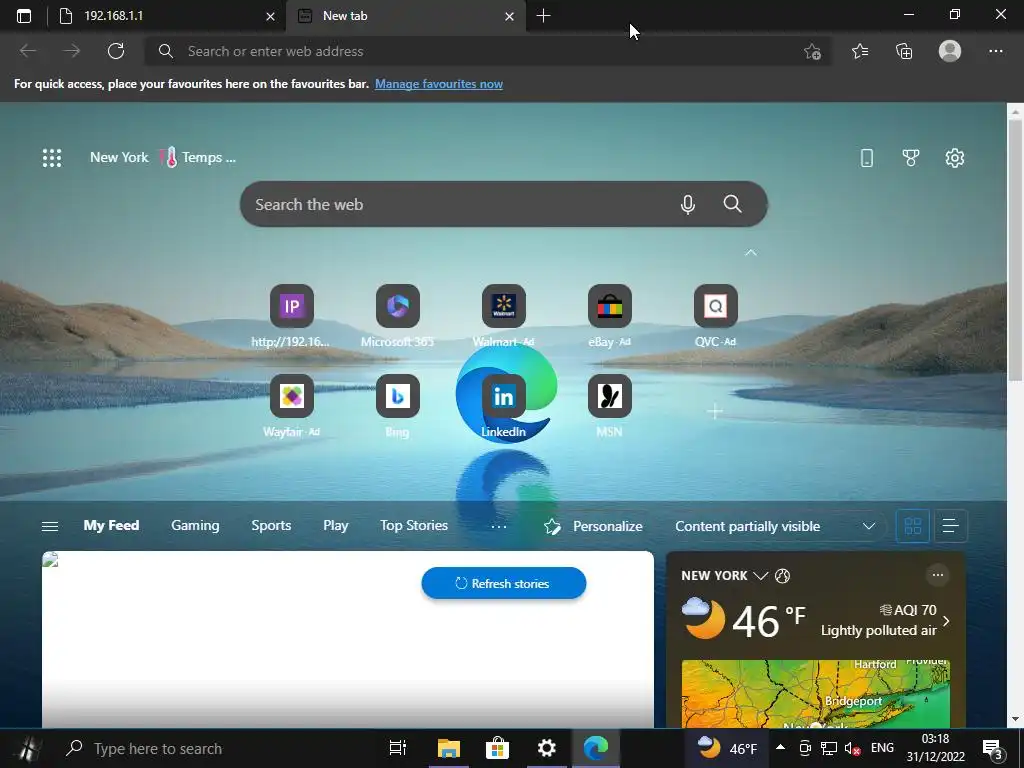Click the page vertical scrollbar thumb
Screen dimensions: 1024x768
click(1015, 251)
